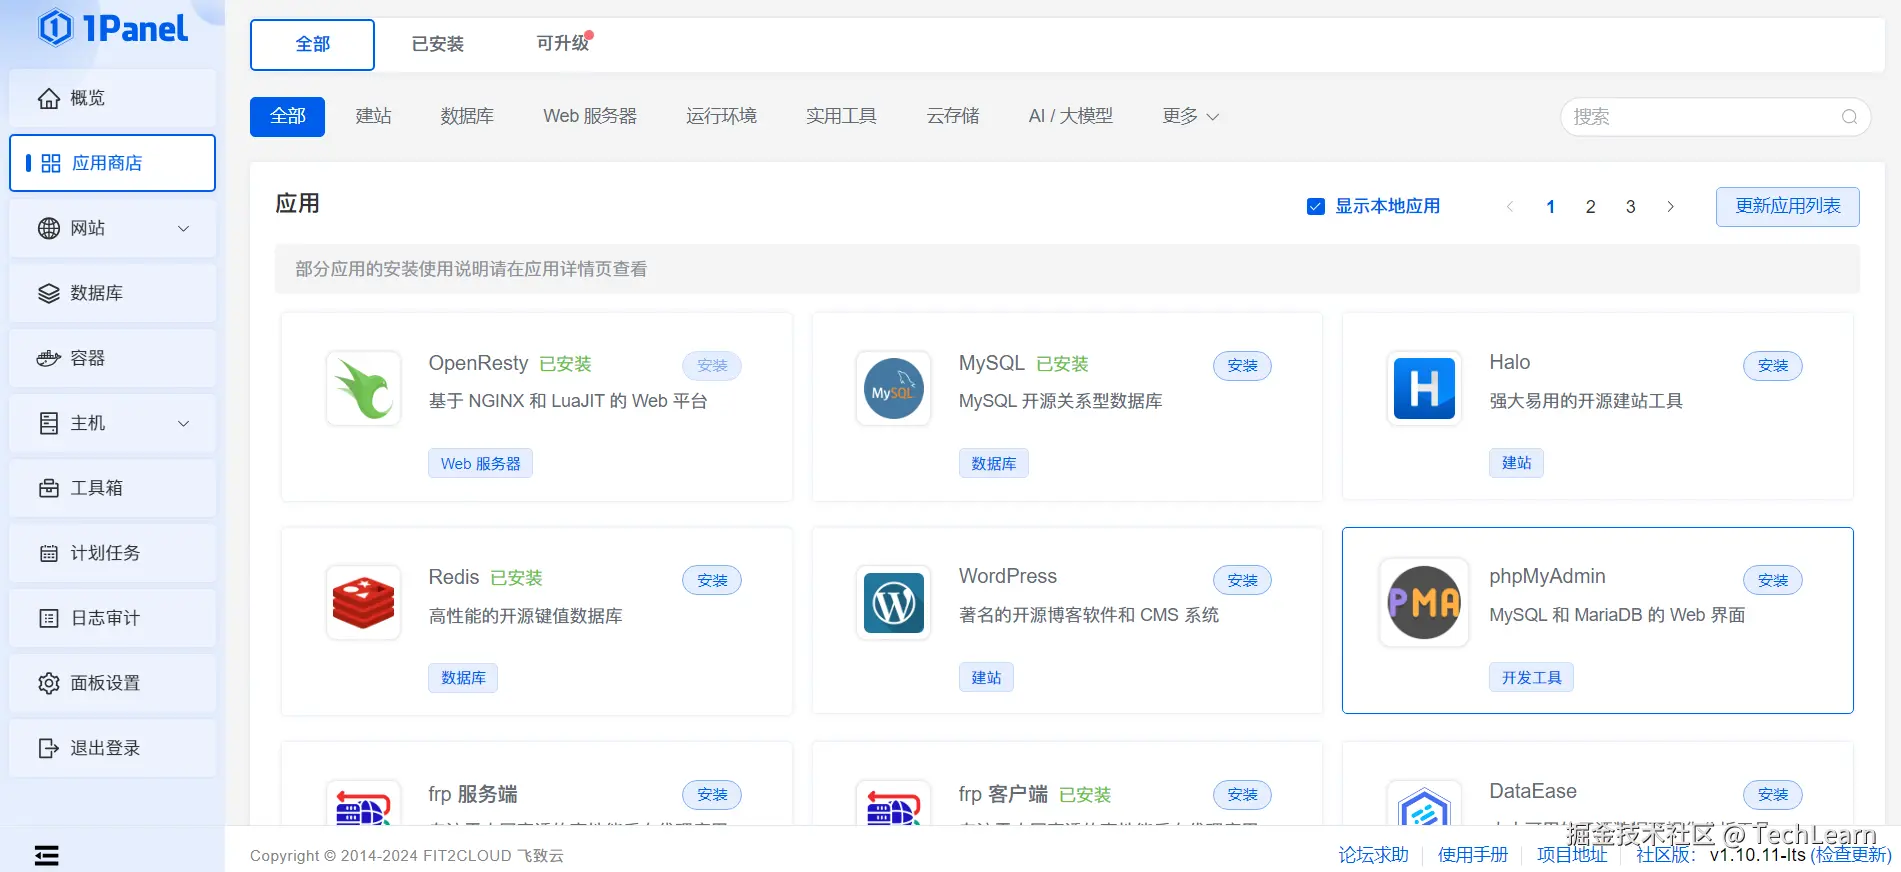Click the 面板设置 gear icon

(x=48, y=683)
